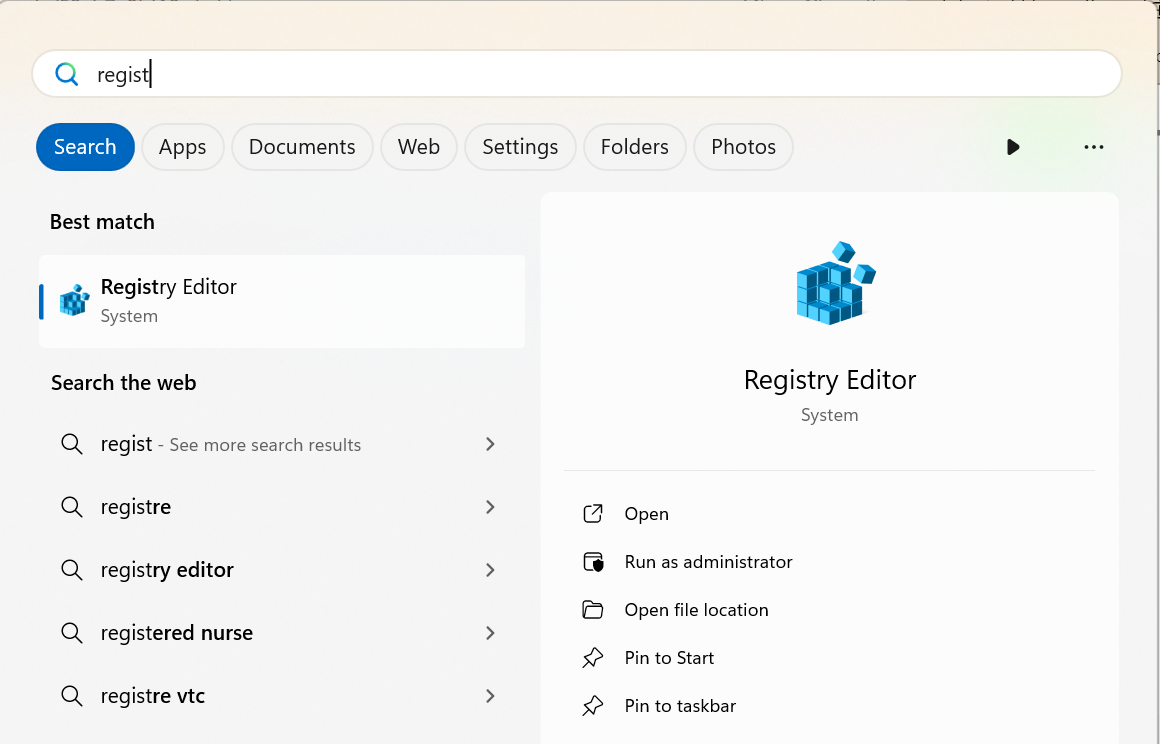Show results under the Photos tab
The image size is (1160, 744).
tap(743, 147)
